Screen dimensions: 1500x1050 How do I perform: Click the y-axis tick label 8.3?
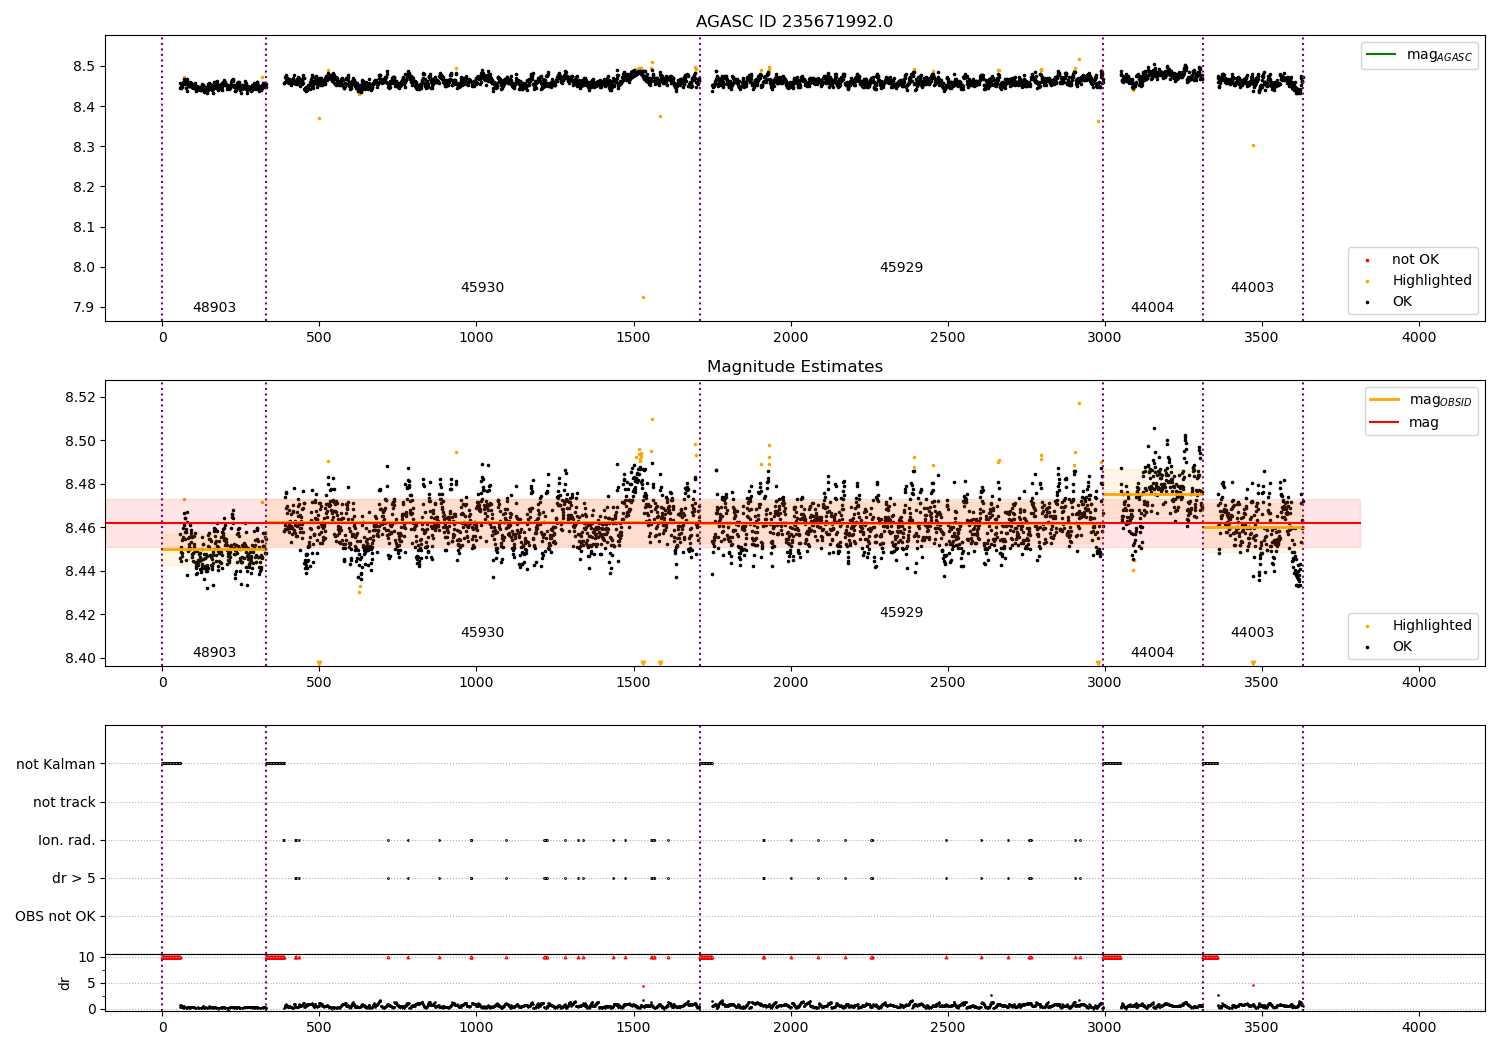tap(84, 147)
